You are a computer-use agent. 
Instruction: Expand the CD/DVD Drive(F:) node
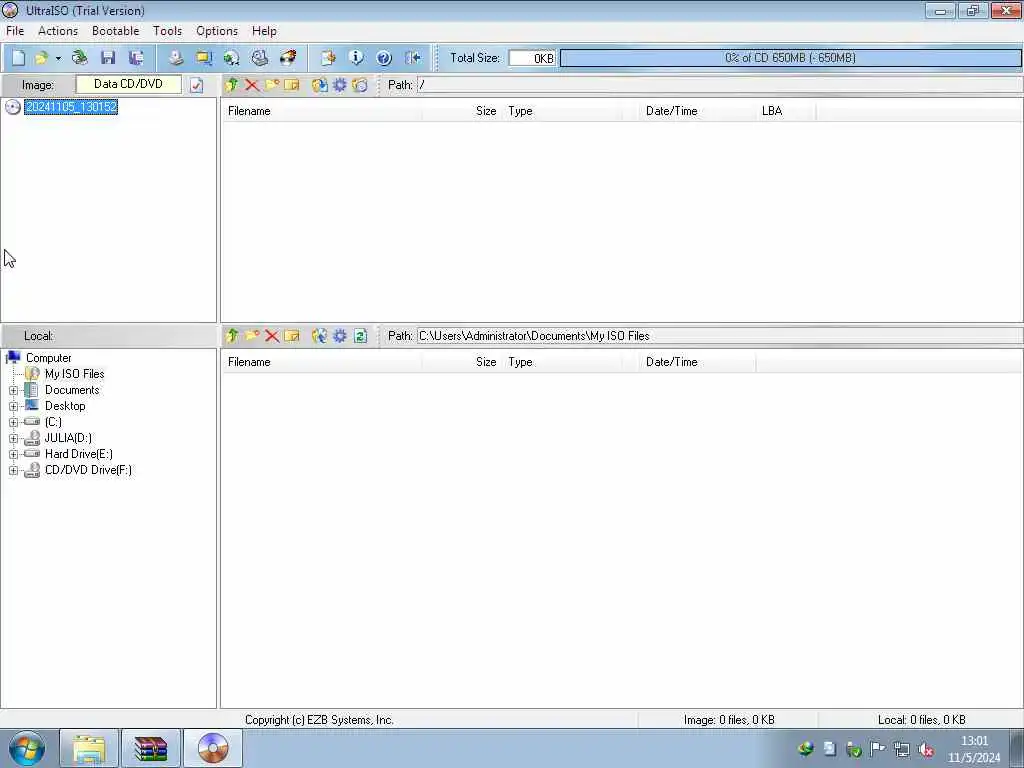13,470
